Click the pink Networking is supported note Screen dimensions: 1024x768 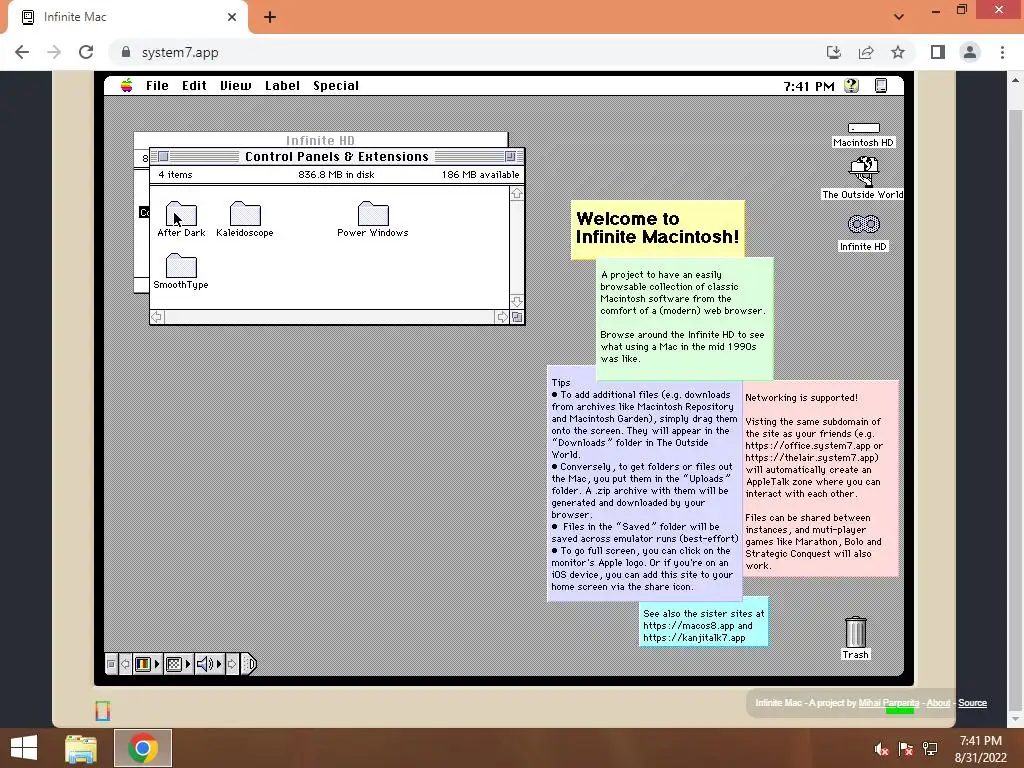coord(821,479)
